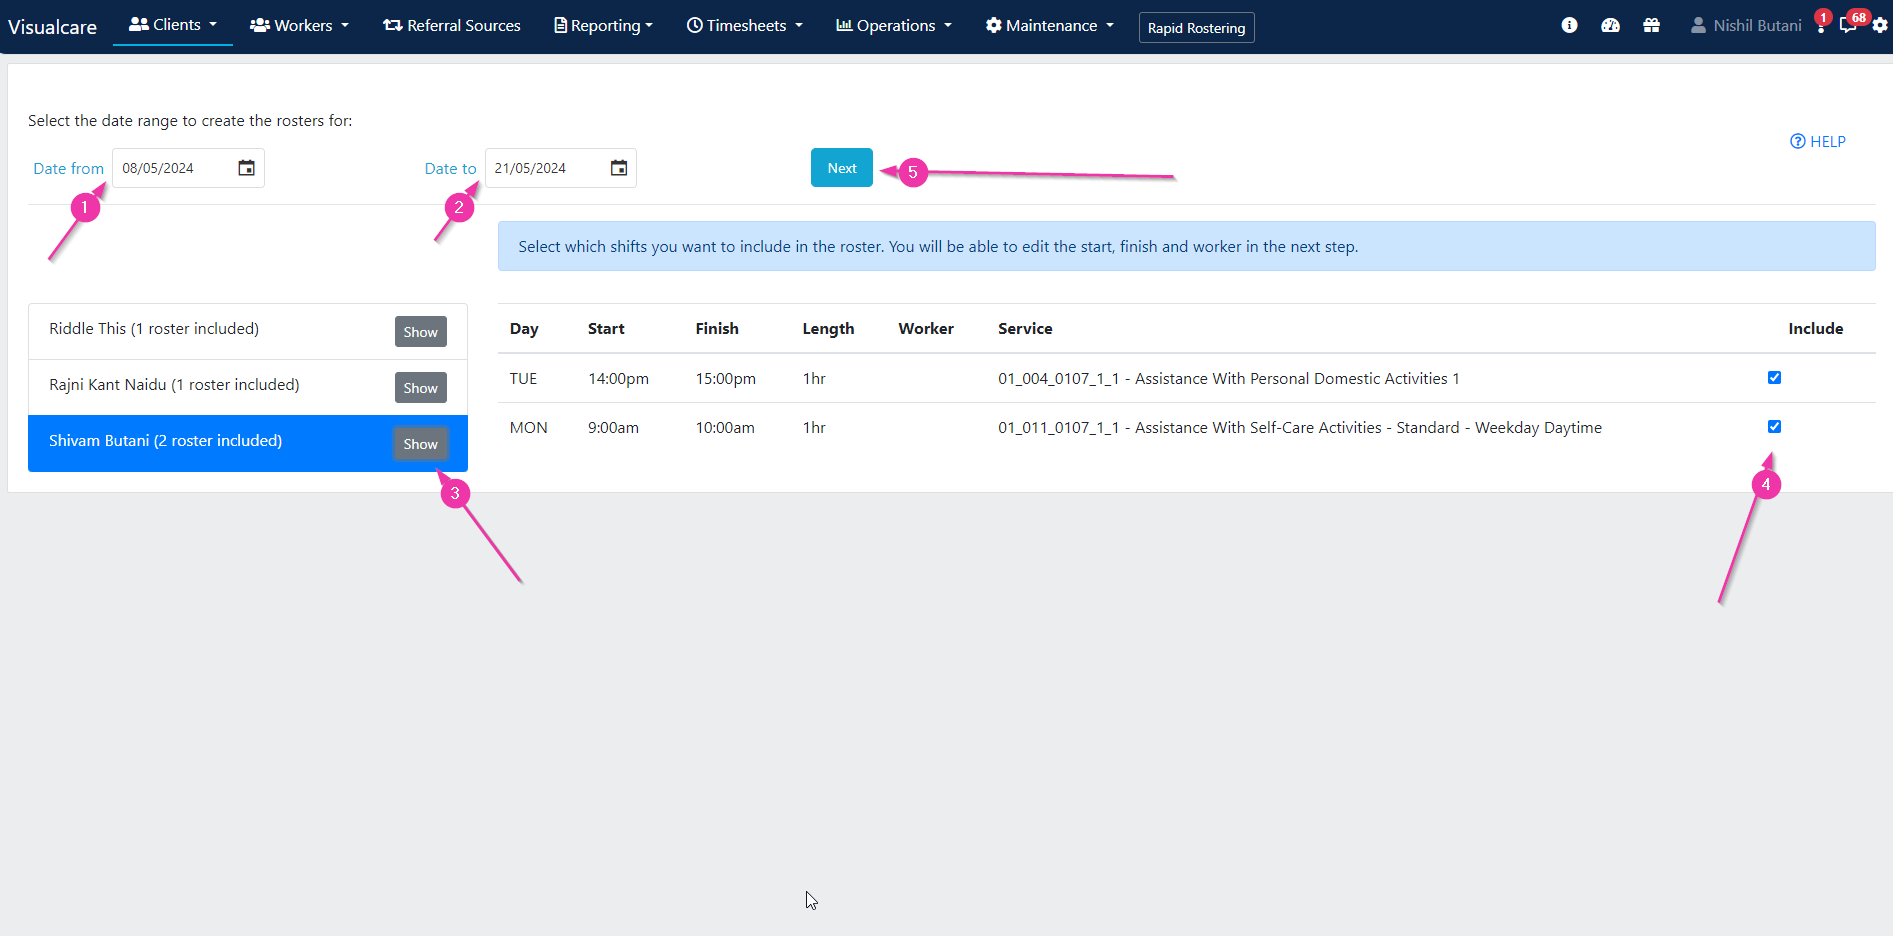Select the Shivam Butani client row

pos(248,443)
